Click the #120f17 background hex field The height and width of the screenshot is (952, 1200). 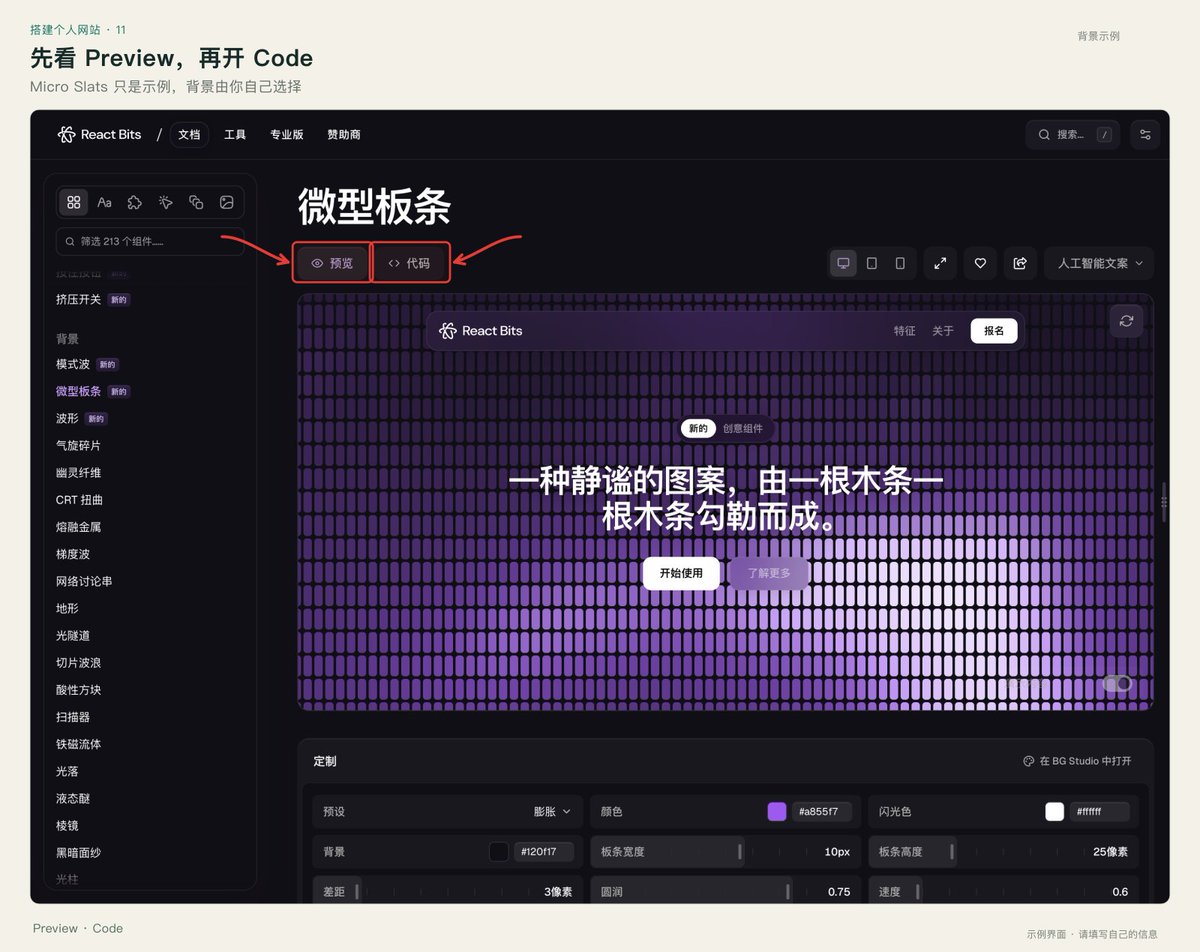544,851
